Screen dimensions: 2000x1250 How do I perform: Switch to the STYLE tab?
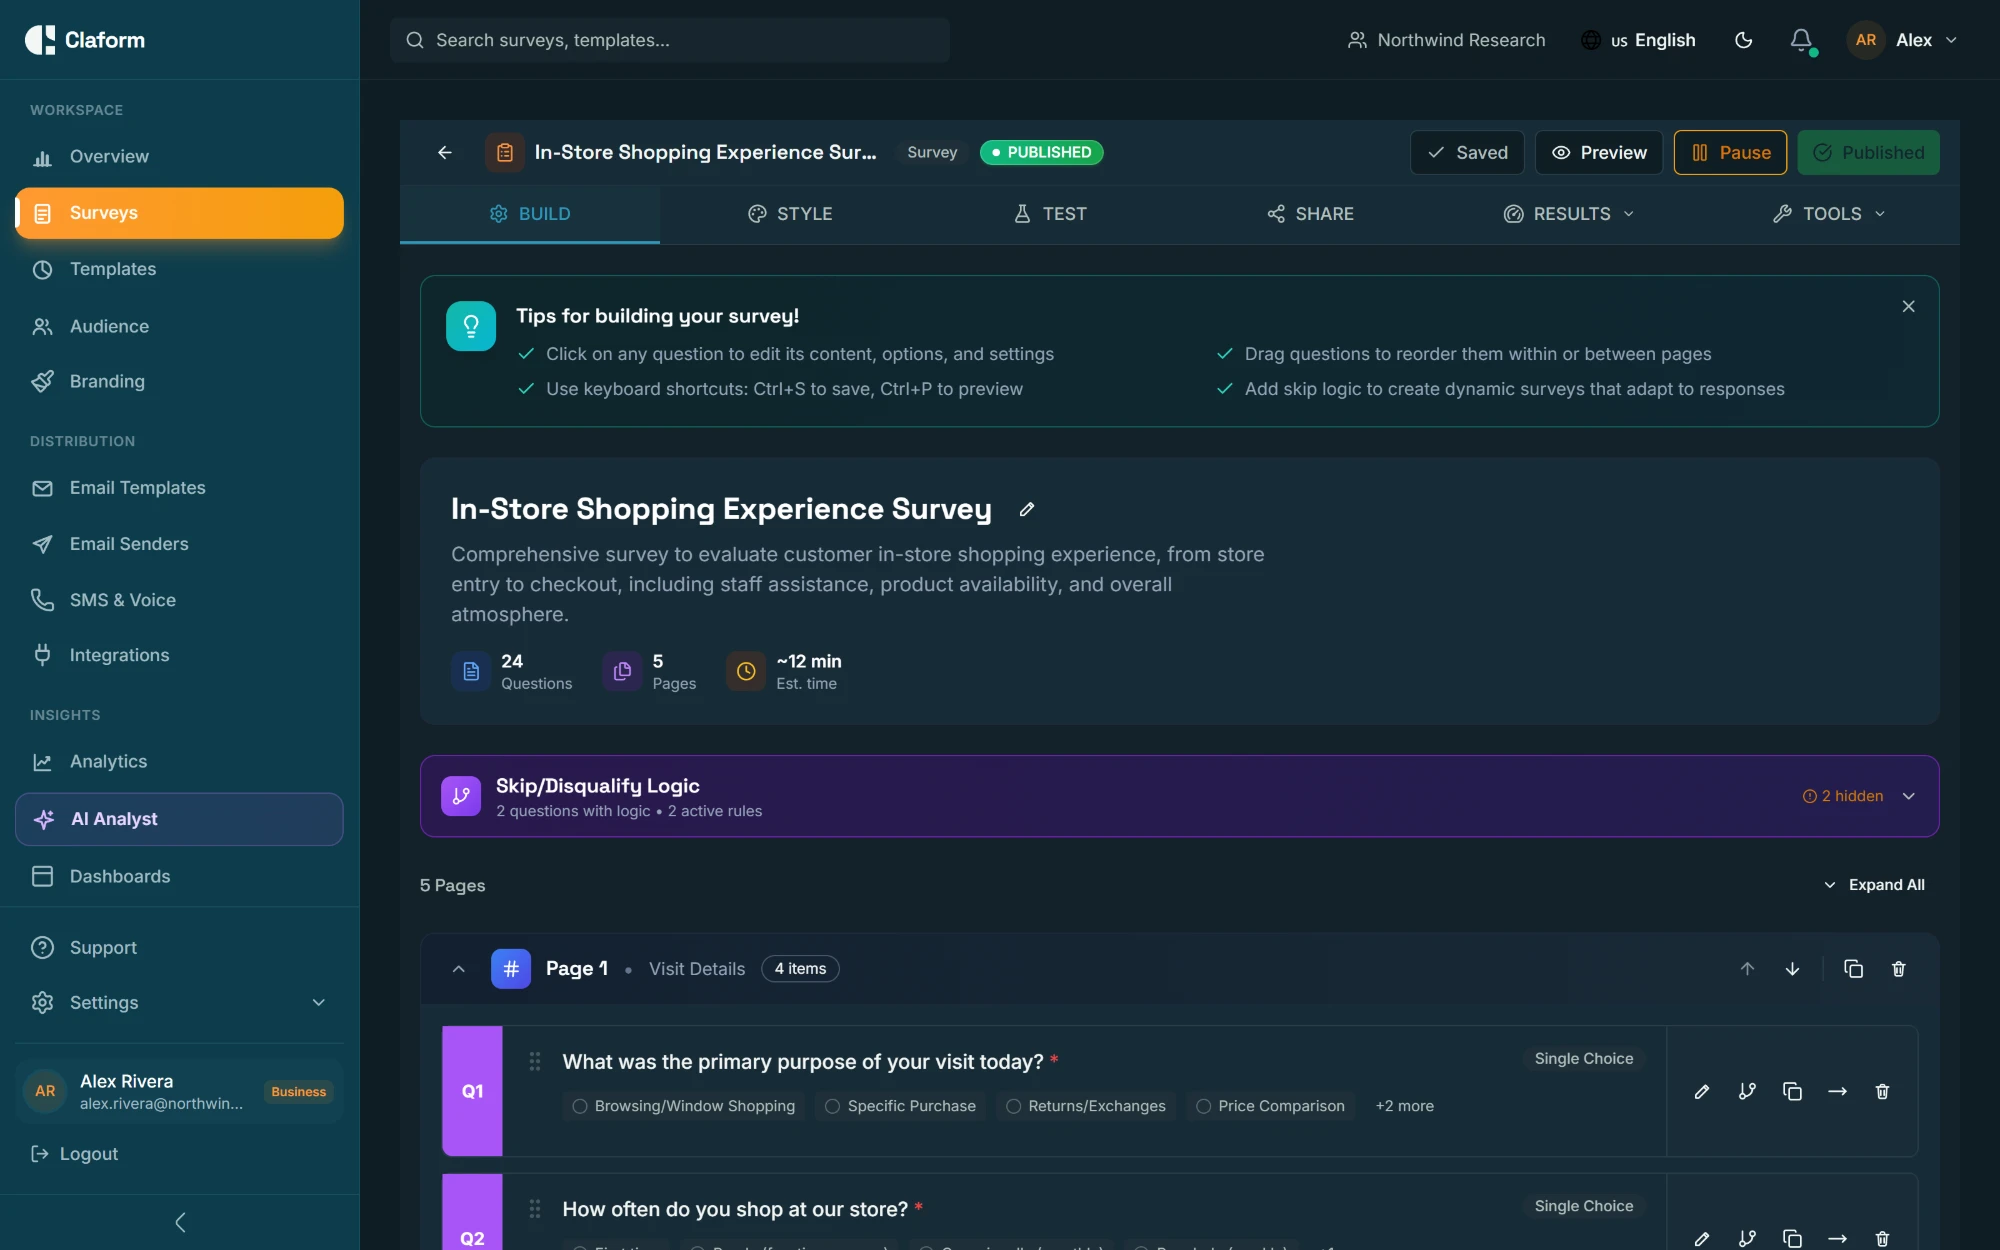coord(790,214)
